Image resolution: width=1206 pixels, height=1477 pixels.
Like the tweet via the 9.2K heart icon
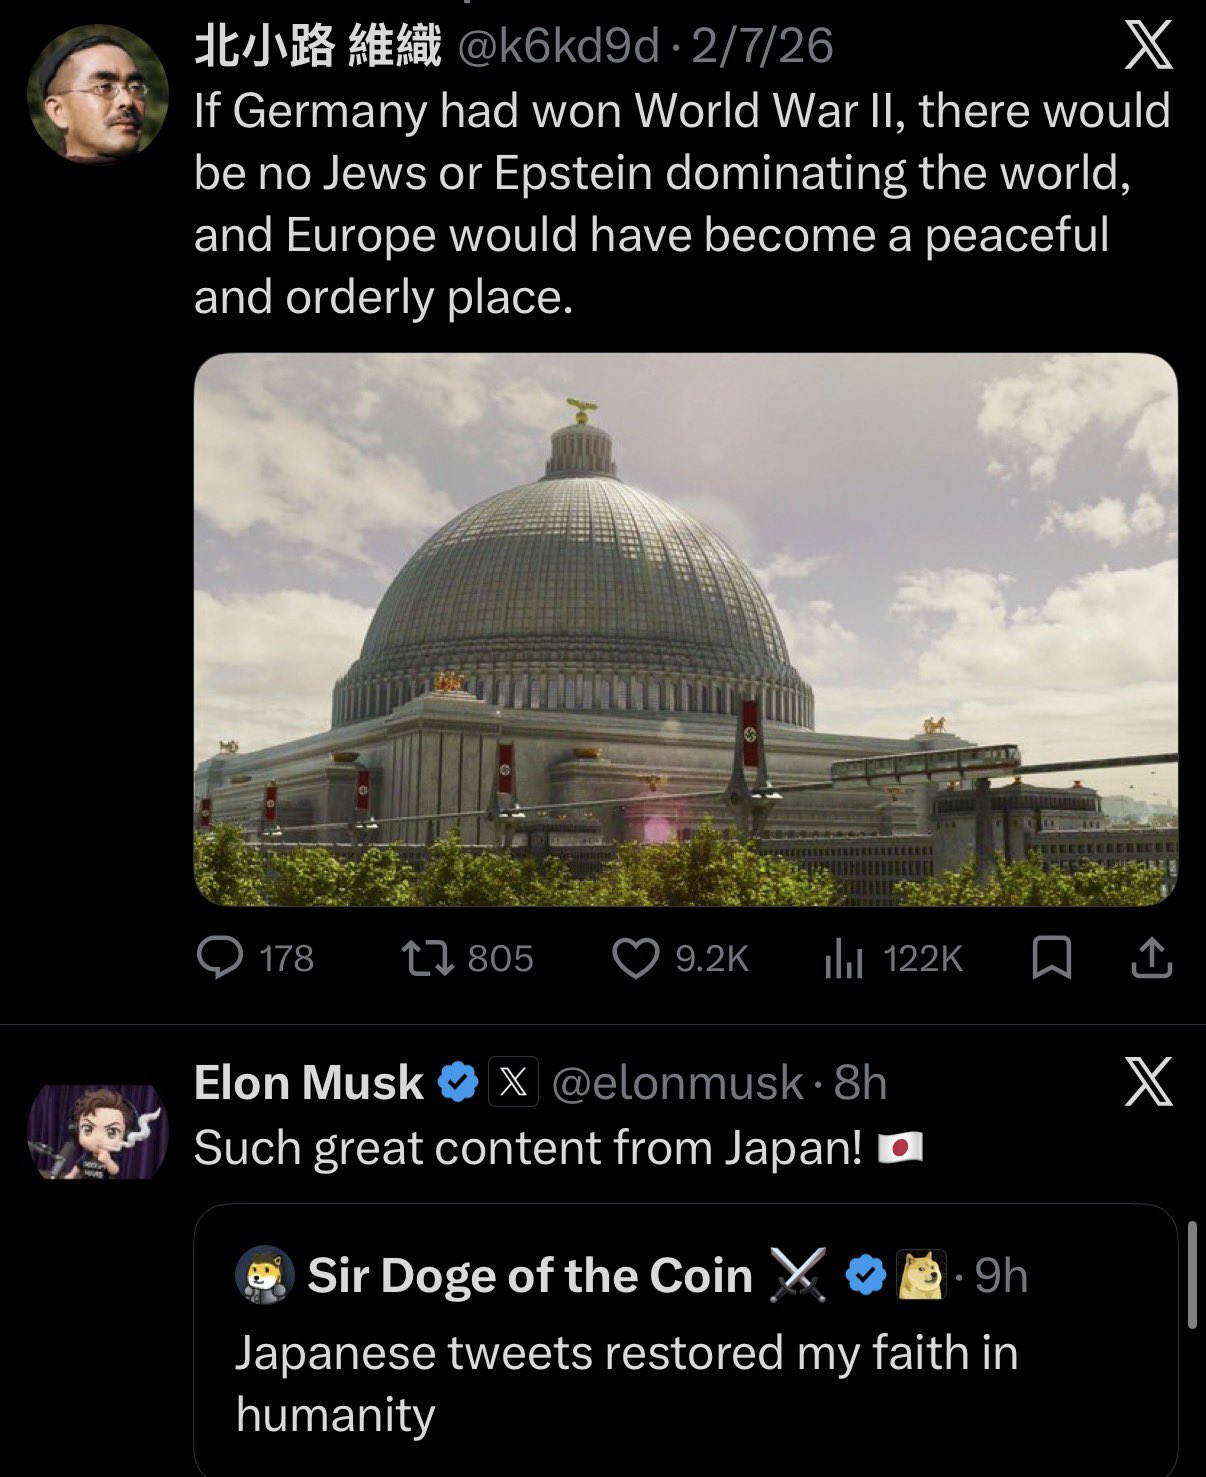tap(635, 958)
